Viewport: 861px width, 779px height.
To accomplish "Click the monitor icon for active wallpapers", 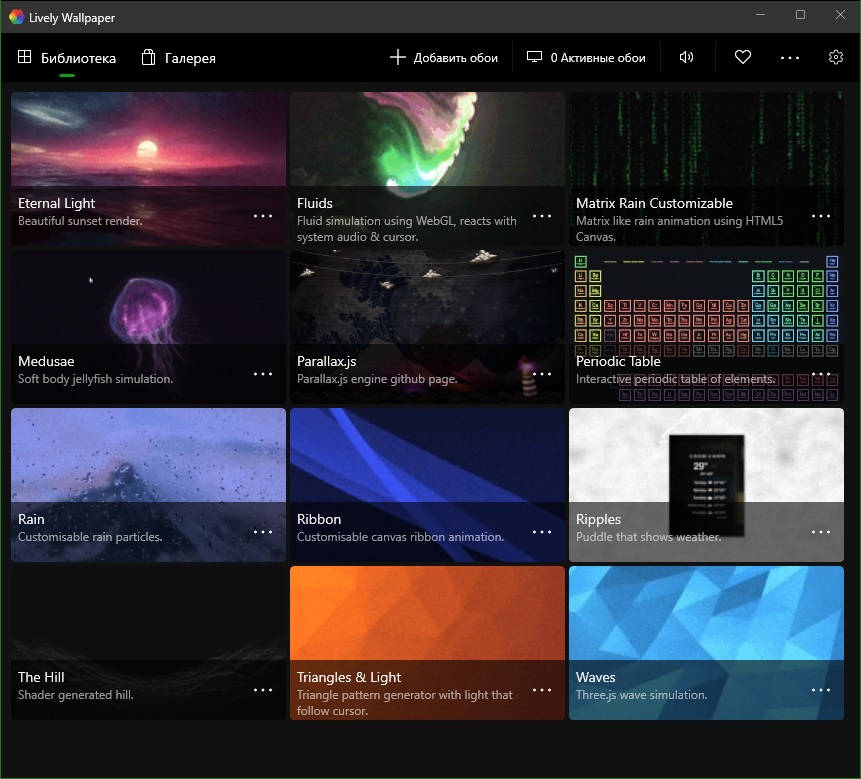I will click(534, 57).
